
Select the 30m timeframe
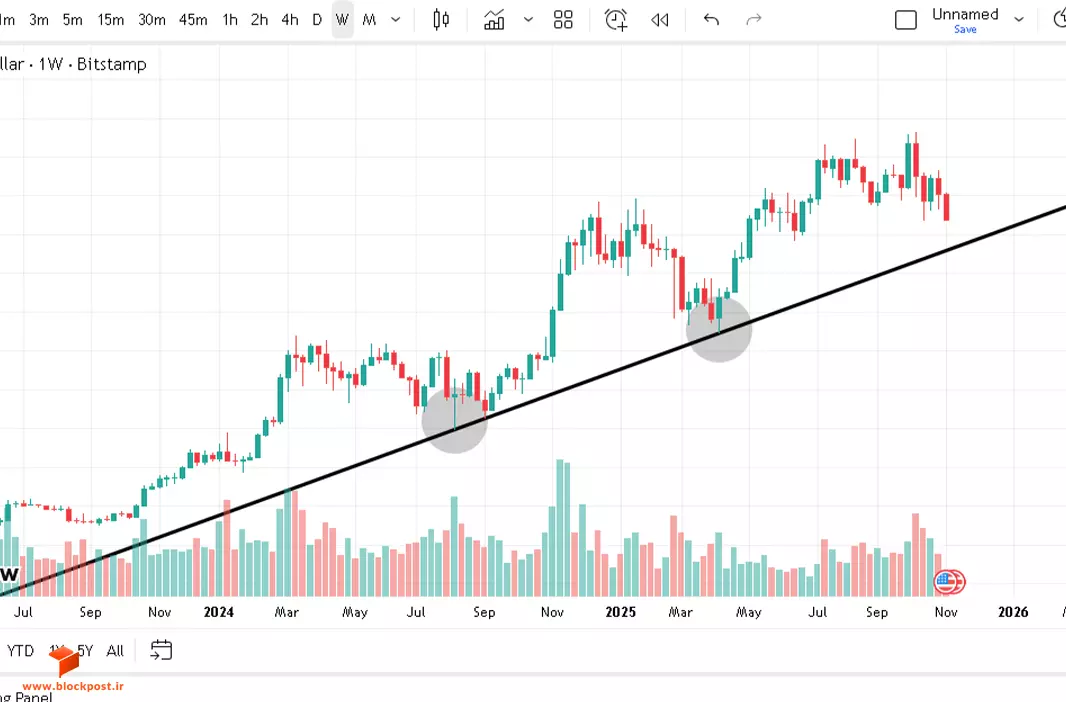152,20
